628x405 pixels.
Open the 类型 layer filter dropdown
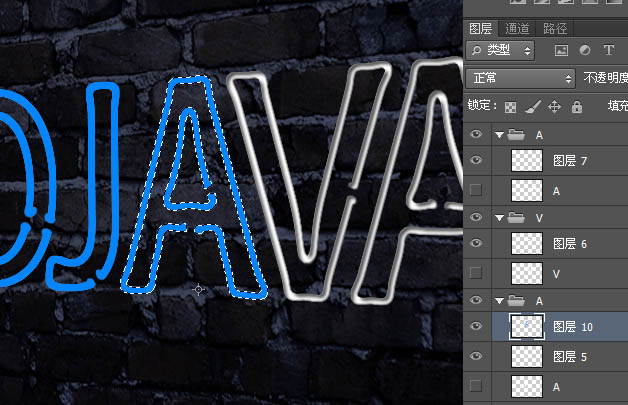(x=501, y=50)
